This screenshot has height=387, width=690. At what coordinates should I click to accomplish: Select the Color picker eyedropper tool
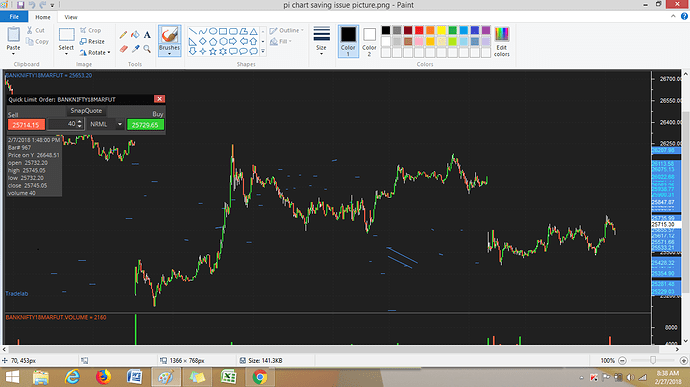136,49
